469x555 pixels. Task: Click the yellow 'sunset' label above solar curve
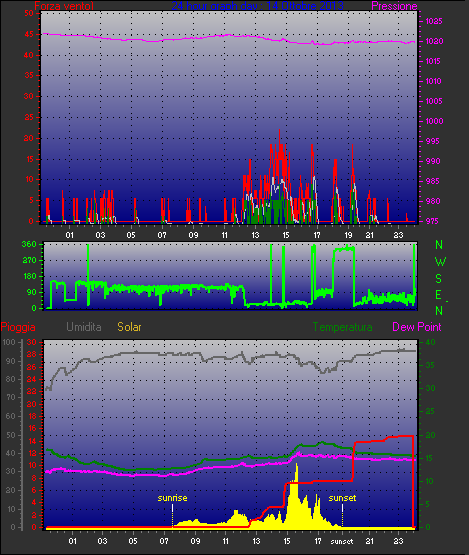pyautogui.click(x=342, y=498)
